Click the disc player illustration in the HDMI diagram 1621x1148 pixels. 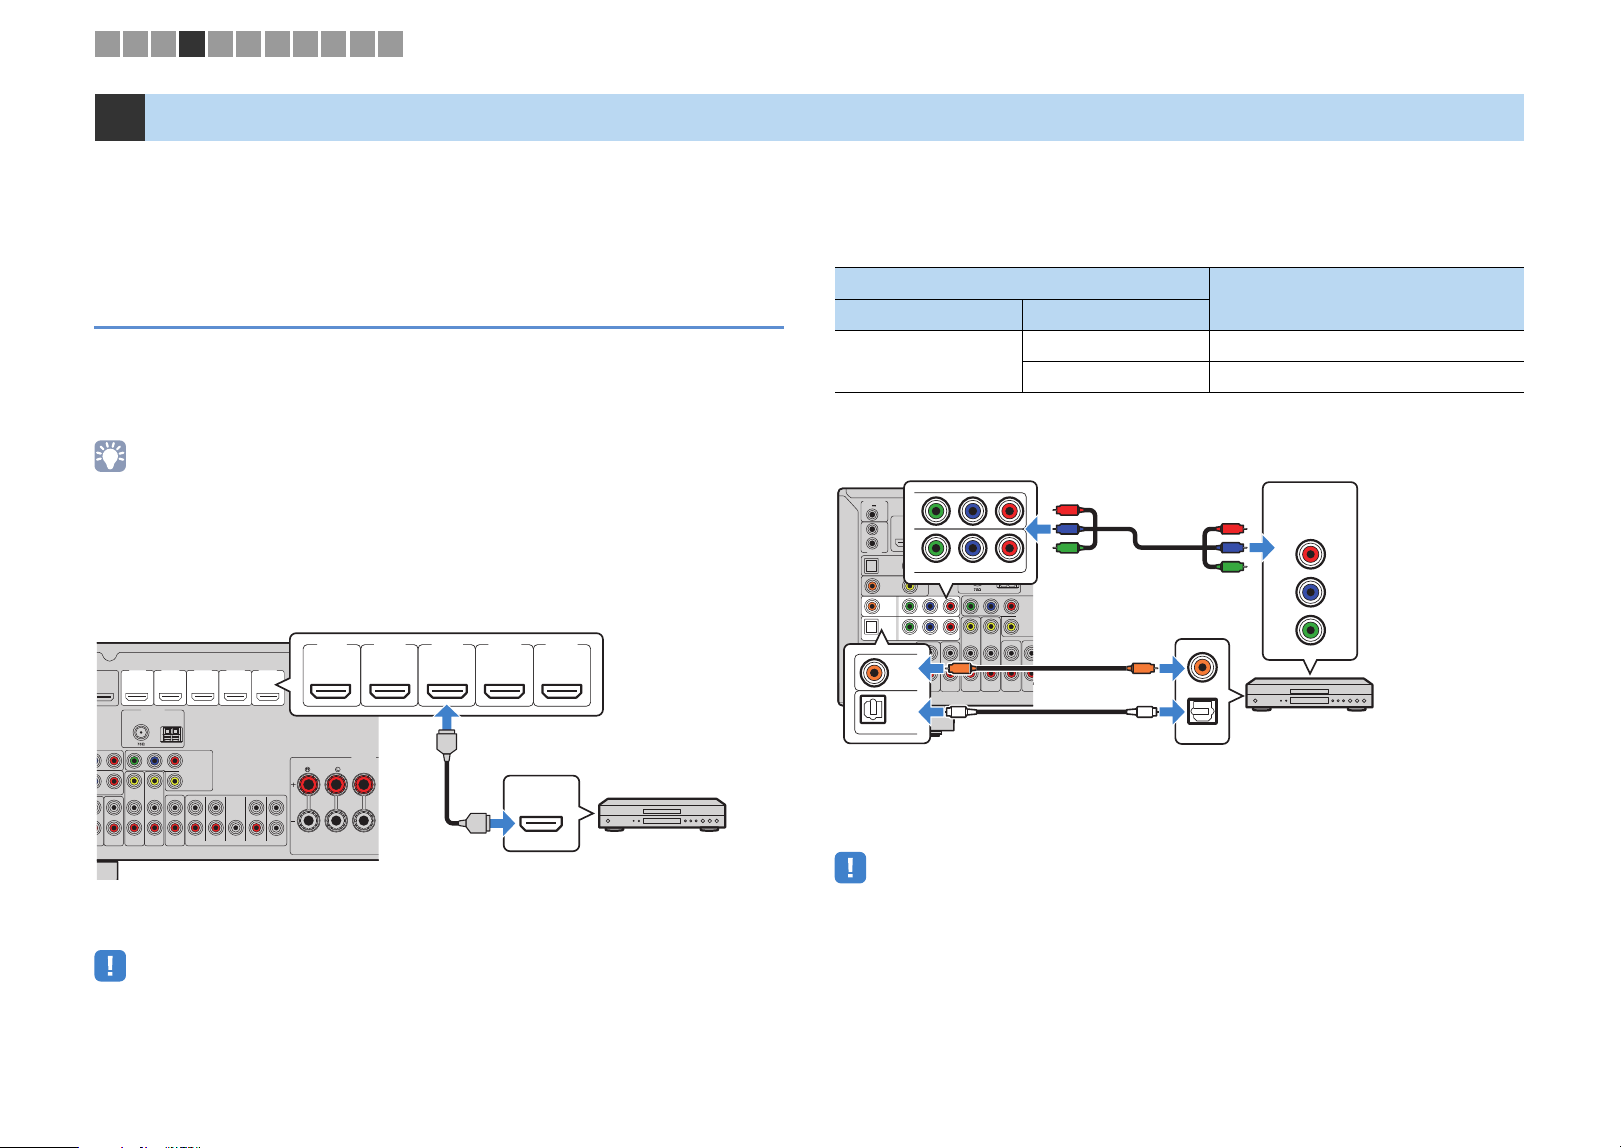tap(662, 813)
